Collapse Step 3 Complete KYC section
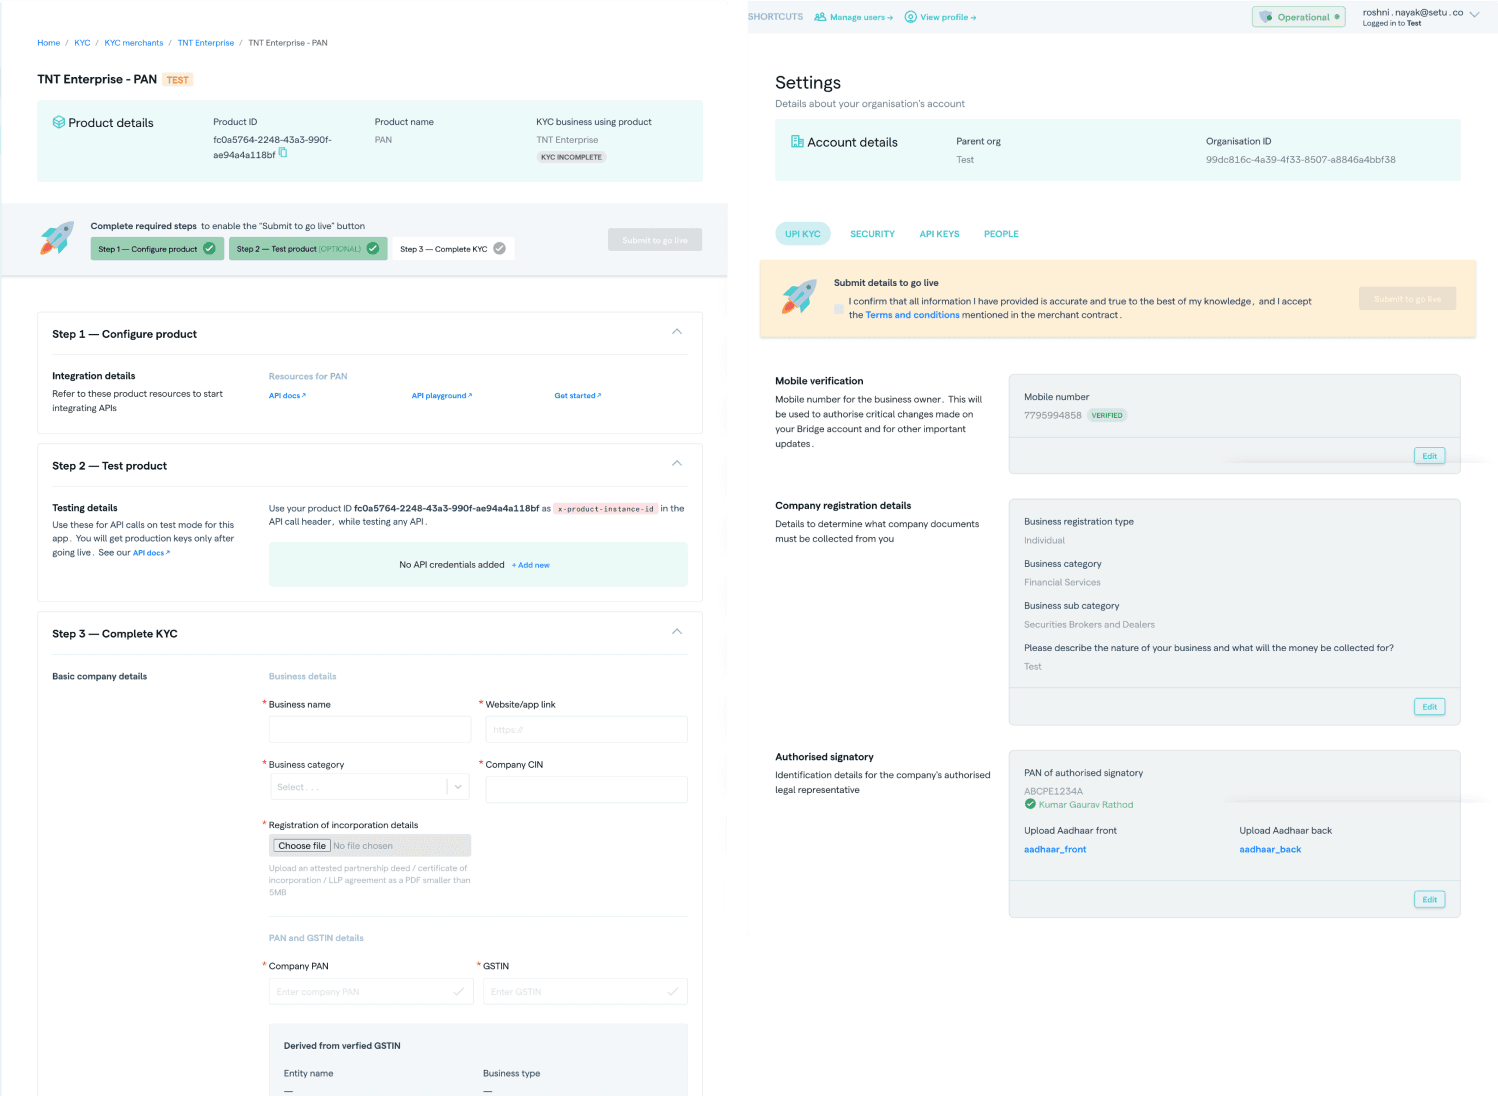This screenshot has height=1096, width=1498. (677, 631)
